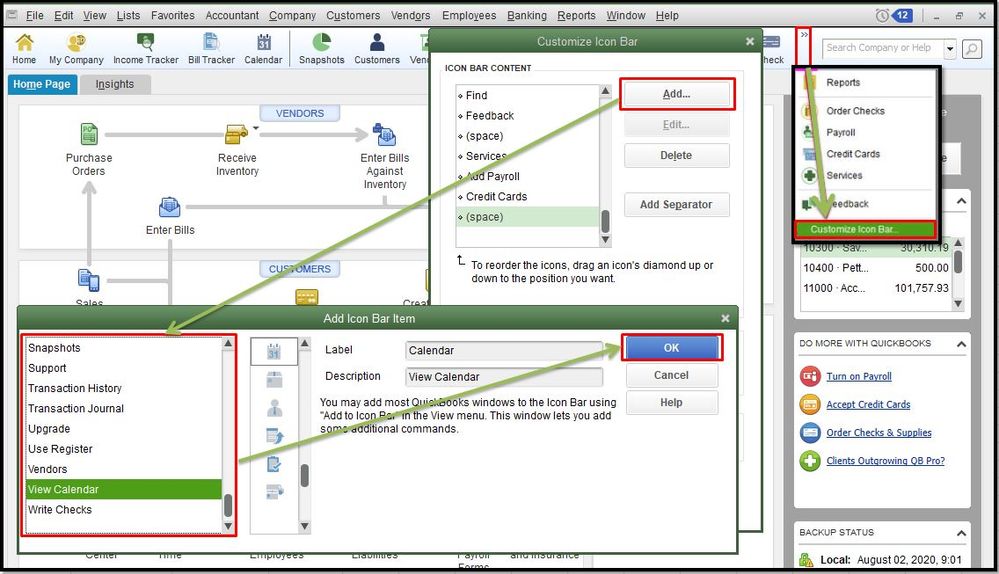Collapse the Backup Status section
999x574 pixels.
point(961,533)
